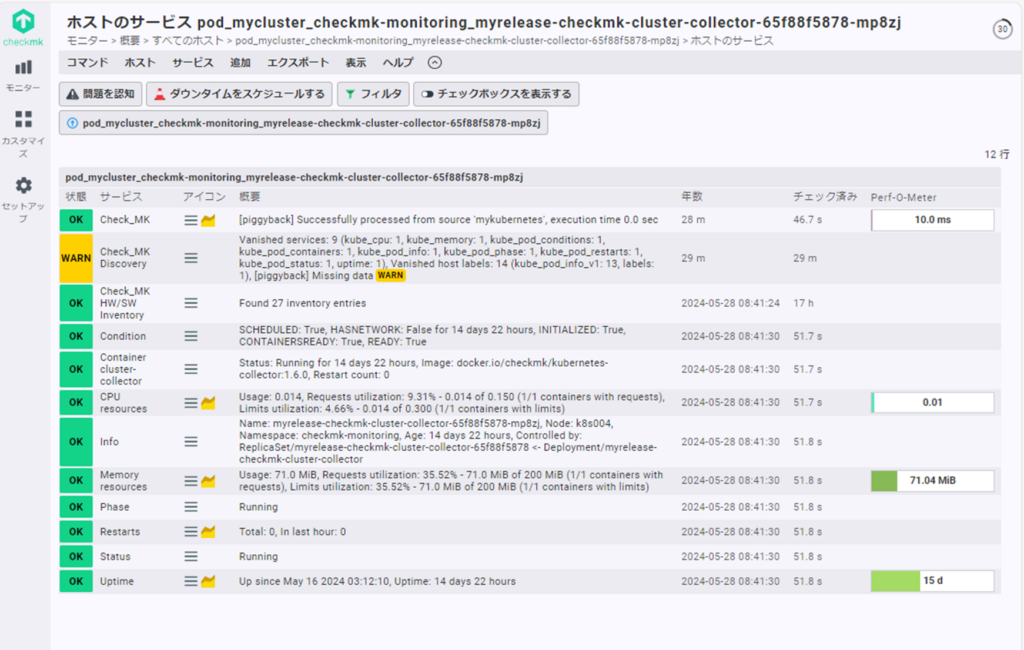Open action menu for Uptime service

(x=191, y=581)
